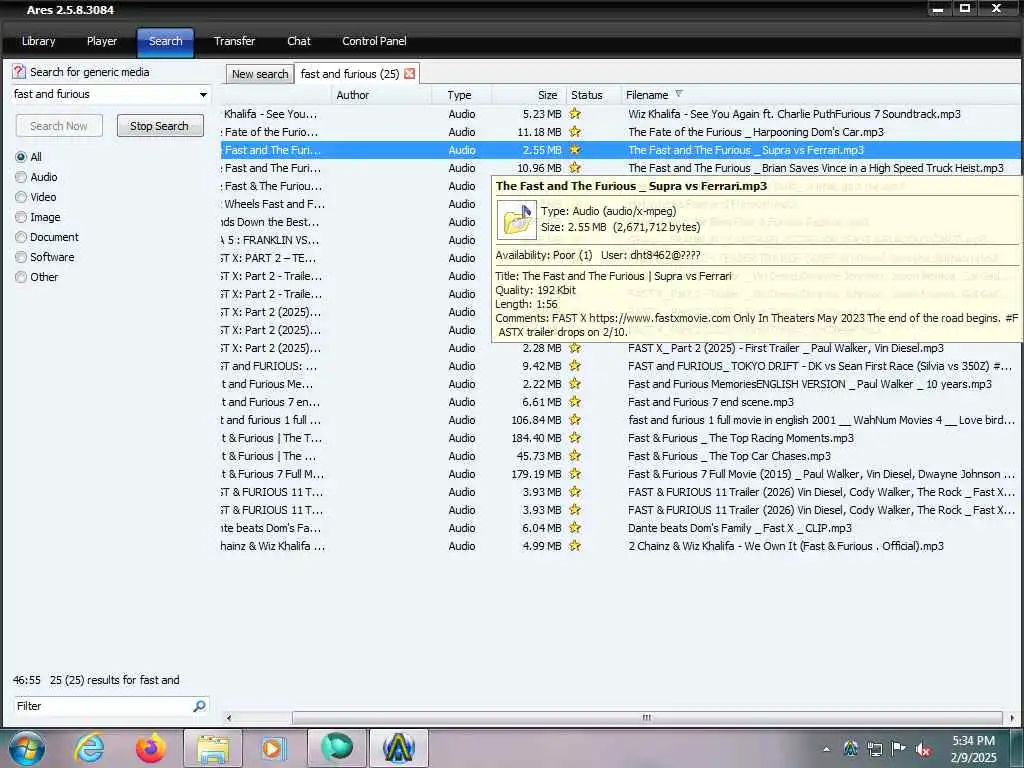Click the star icon for Top Racing Moments row

click(x=575, y=438)
